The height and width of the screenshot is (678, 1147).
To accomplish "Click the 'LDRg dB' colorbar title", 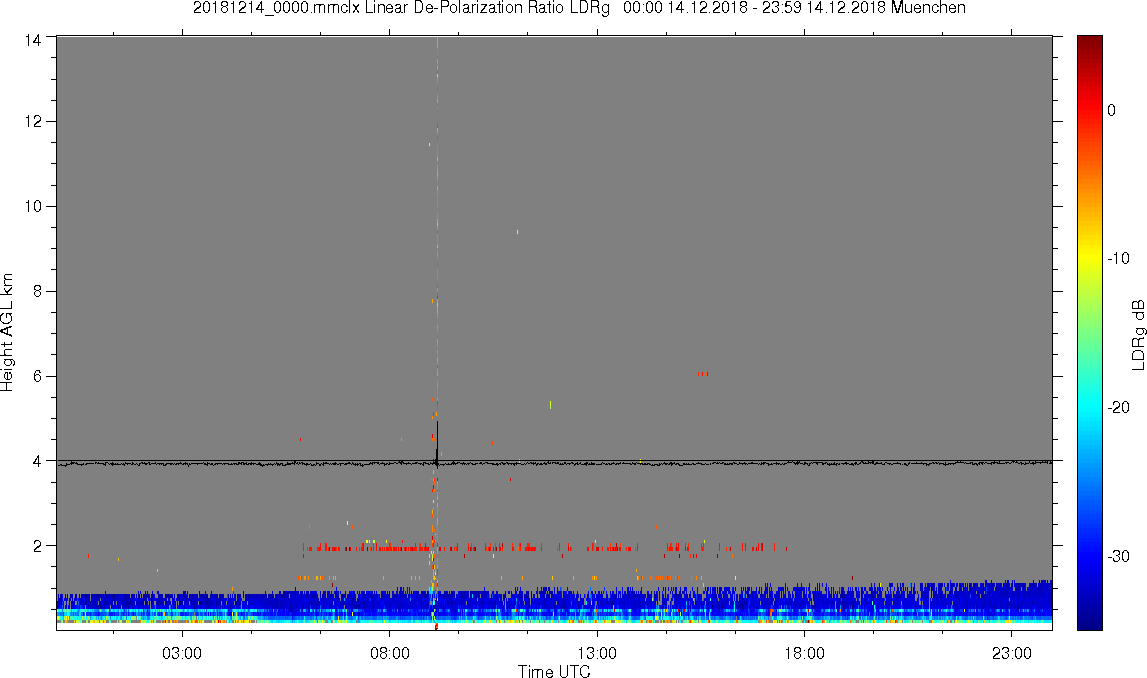I will click(1138, 334).
